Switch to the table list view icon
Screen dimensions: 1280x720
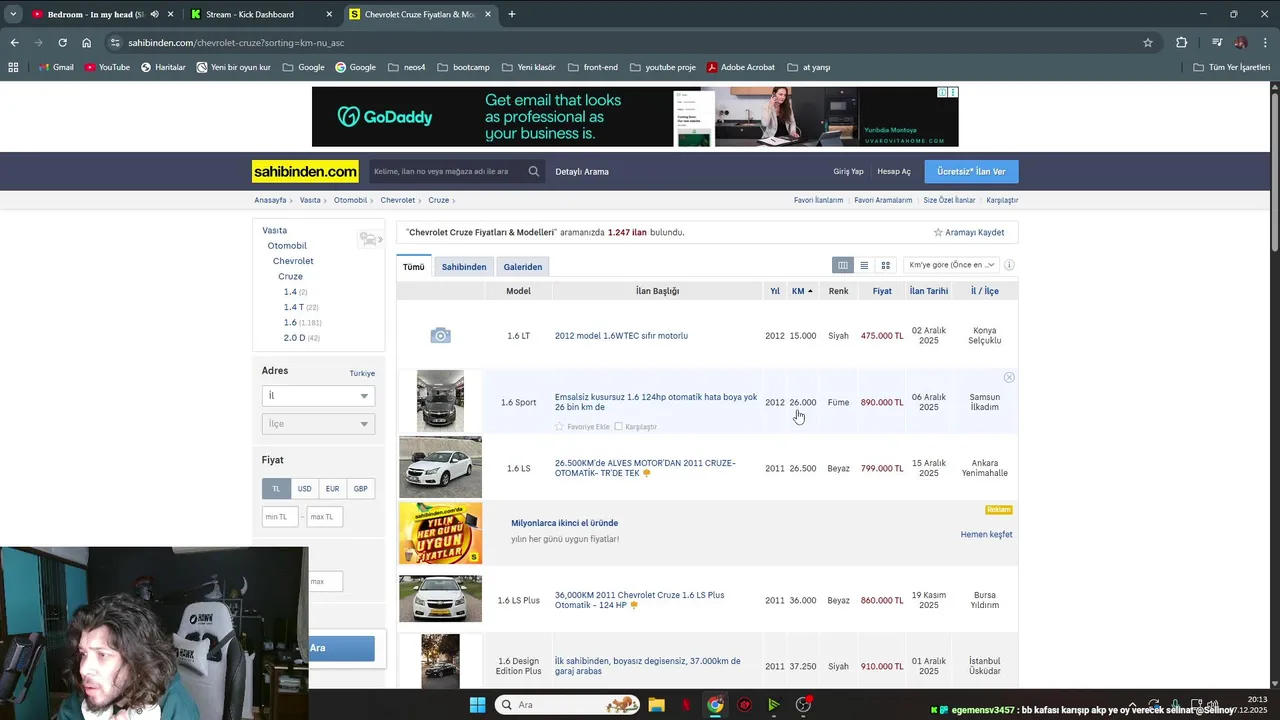(843, 265)
